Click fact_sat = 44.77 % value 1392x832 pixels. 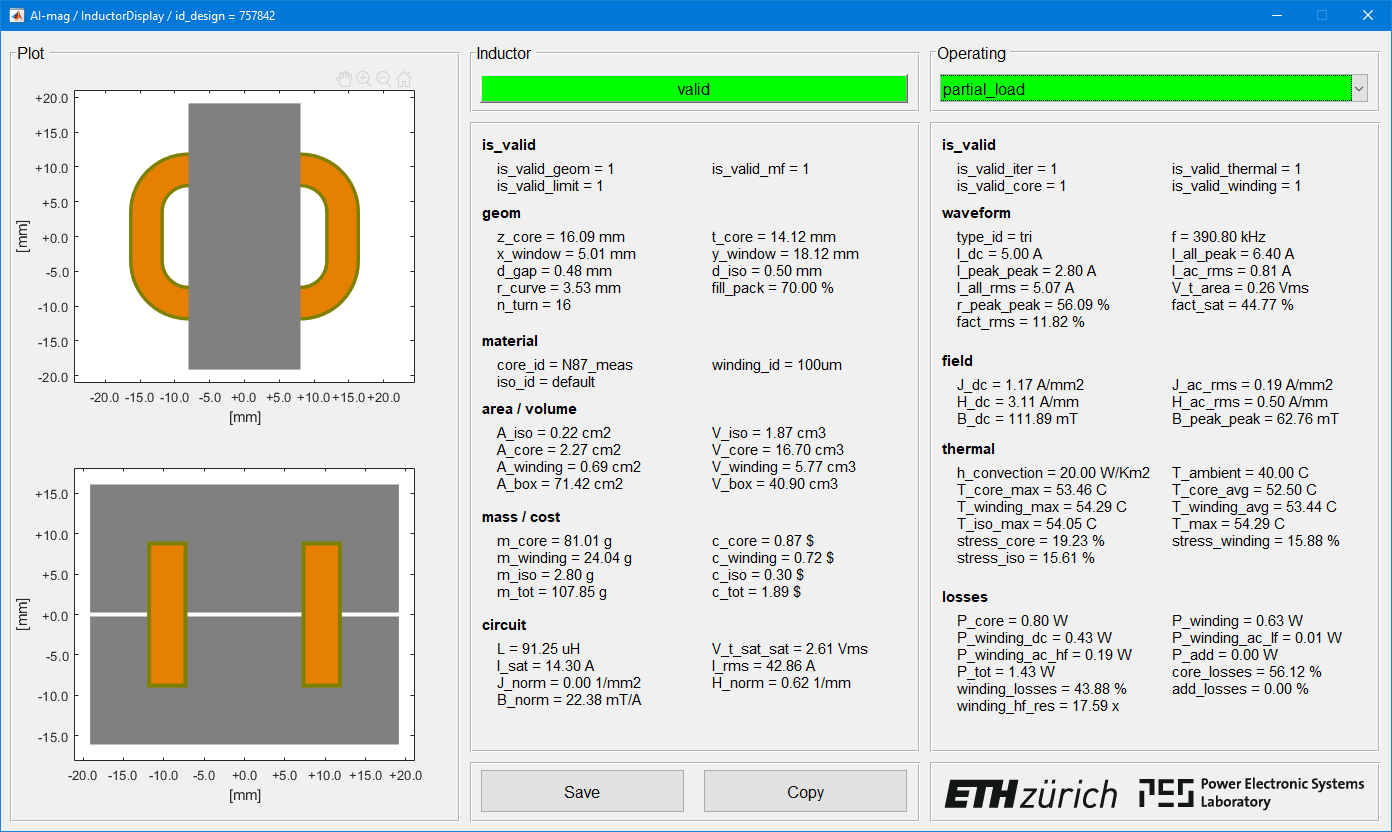tap(1233, 305)
